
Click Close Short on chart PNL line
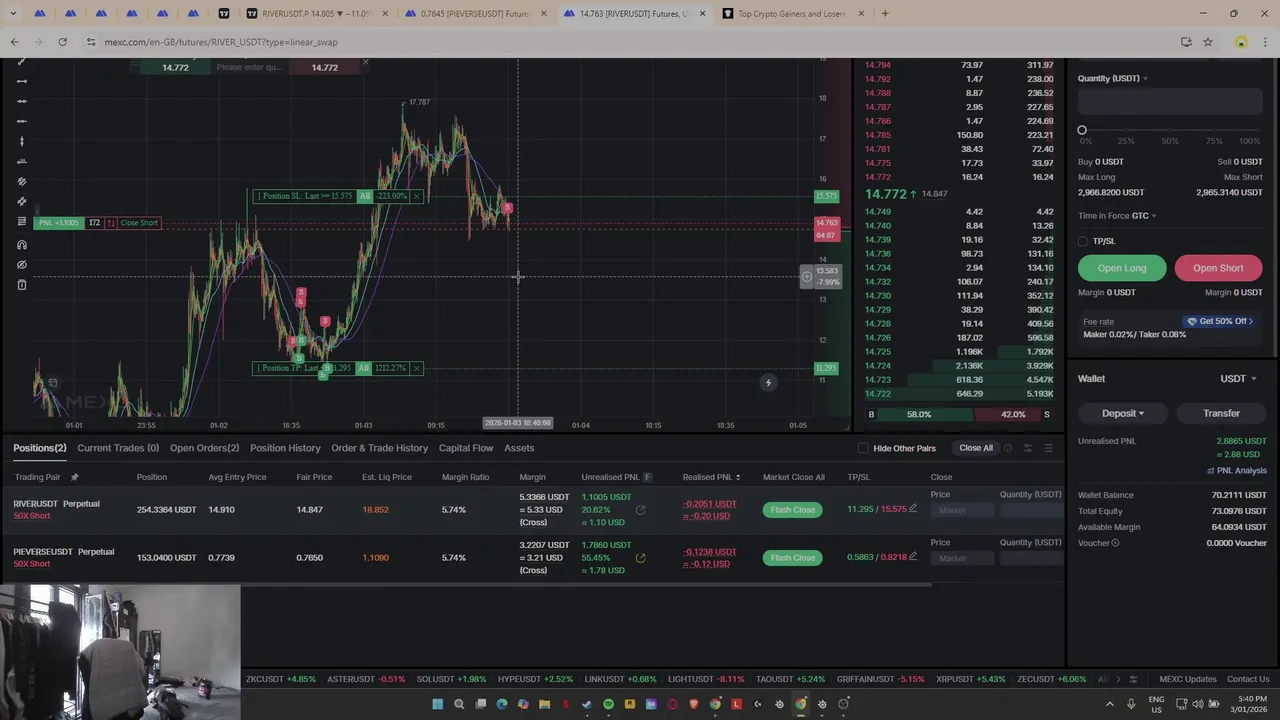(139, 223)
